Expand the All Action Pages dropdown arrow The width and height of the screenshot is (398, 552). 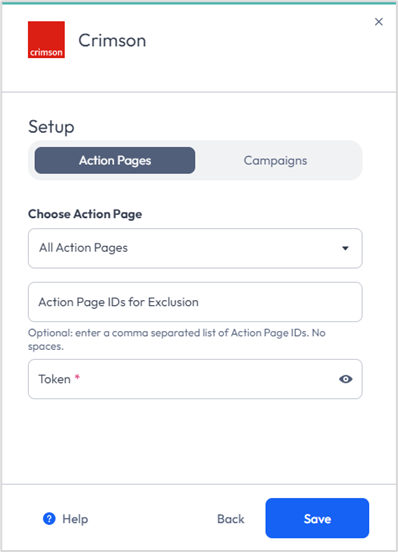346,248
